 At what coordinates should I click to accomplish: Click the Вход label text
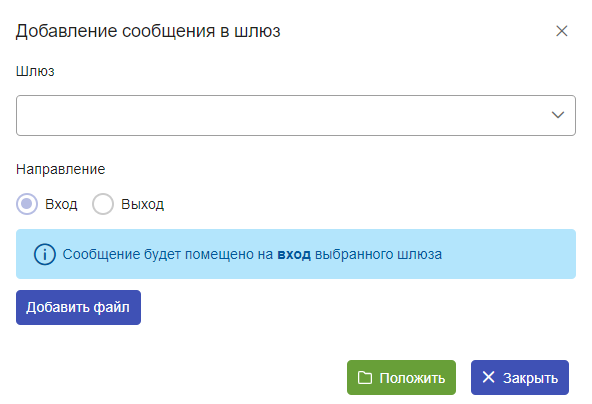coord(61,204)
